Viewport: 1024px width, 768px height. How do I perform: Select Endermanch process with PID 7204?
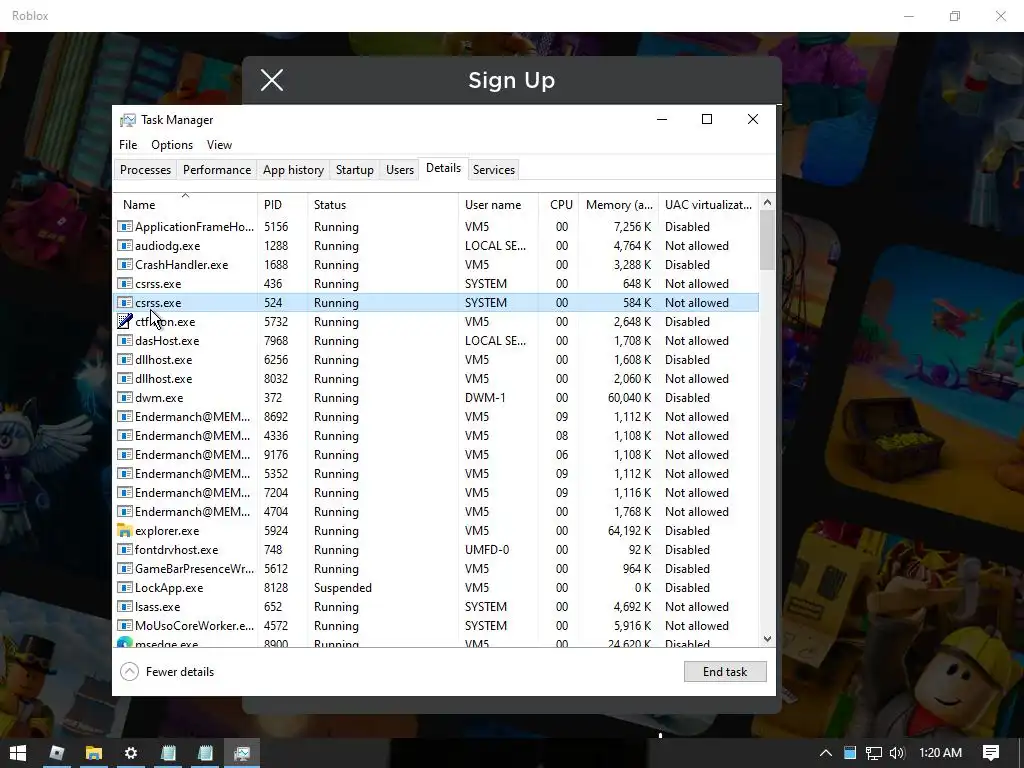(436, 492)
